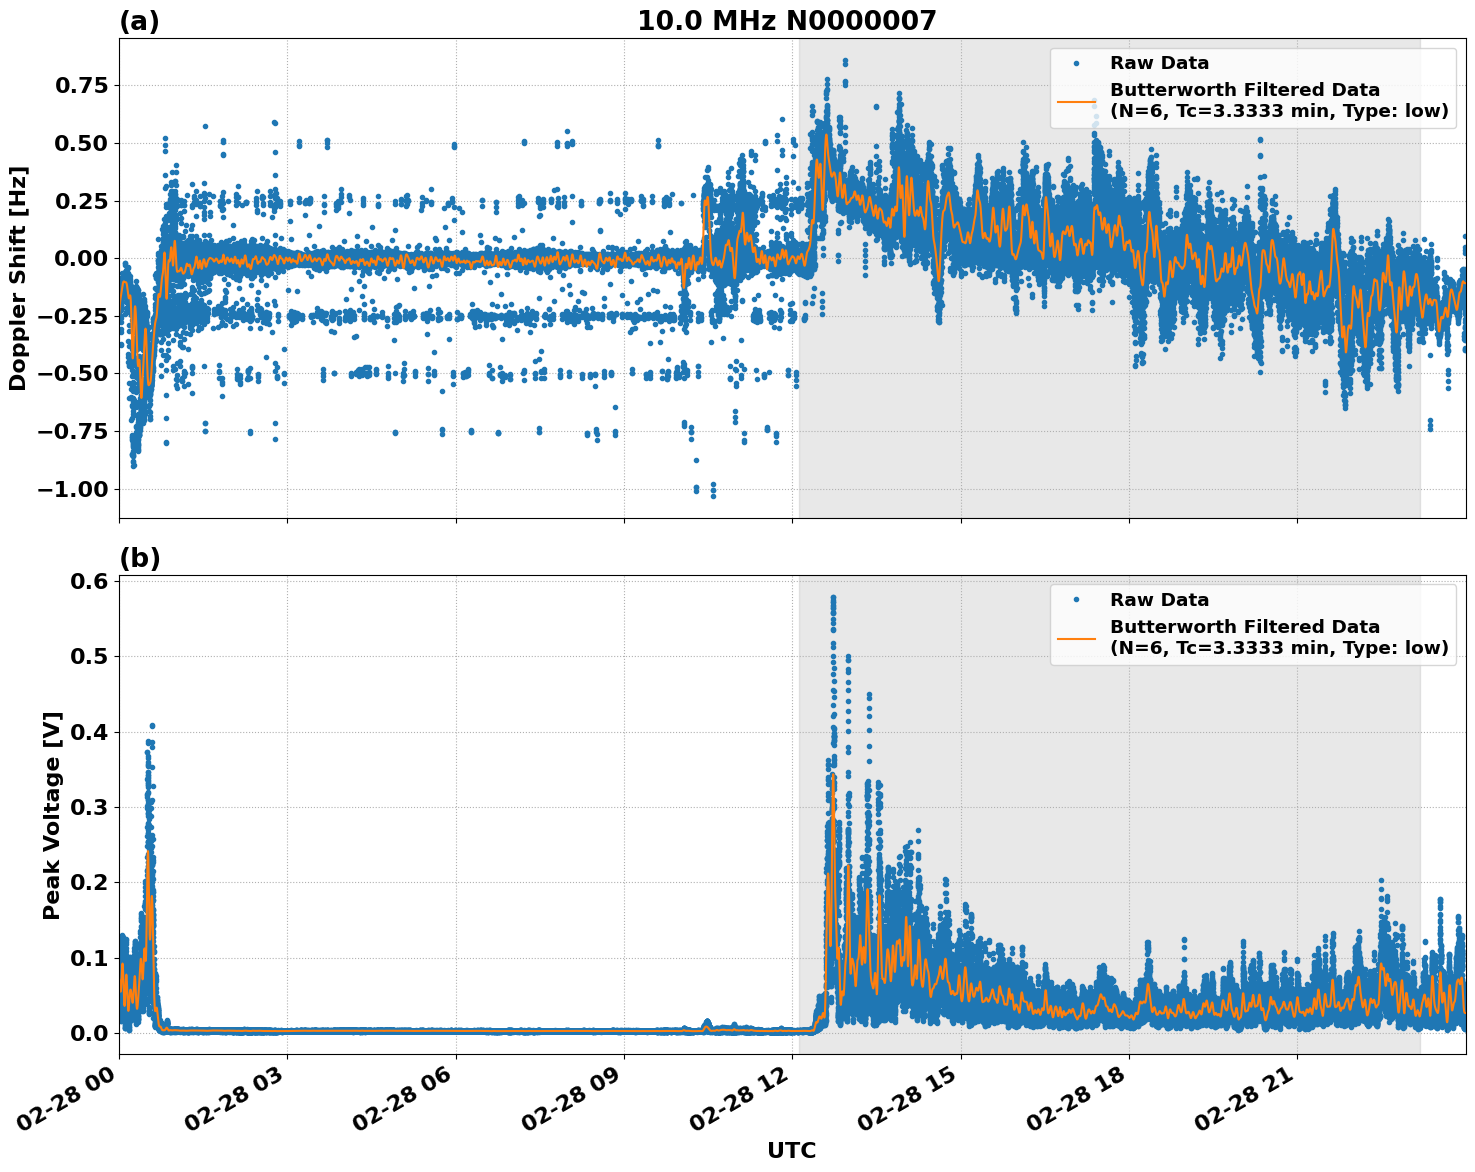Click the plot title 10.0 MHz N0000007
Screen dimensions: 1475x1172
pyautogui.click(x=787, y=21)
